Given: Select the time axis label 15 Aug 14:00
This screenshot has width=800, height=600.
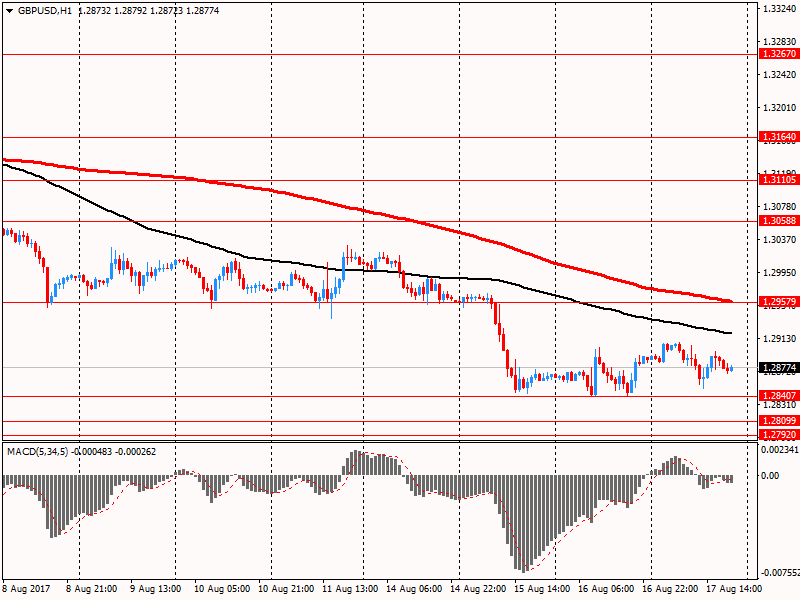Looking at the screenshot, I should coord(542,589).
